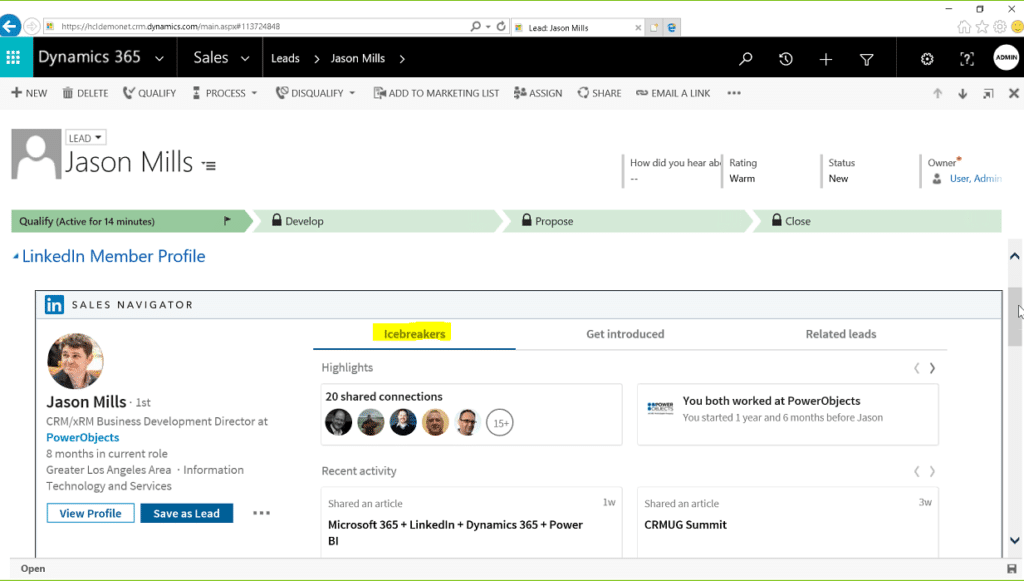Screen dimensions: 1024x581
Task: Select the Propose process stage
Action: coord(627,221)
